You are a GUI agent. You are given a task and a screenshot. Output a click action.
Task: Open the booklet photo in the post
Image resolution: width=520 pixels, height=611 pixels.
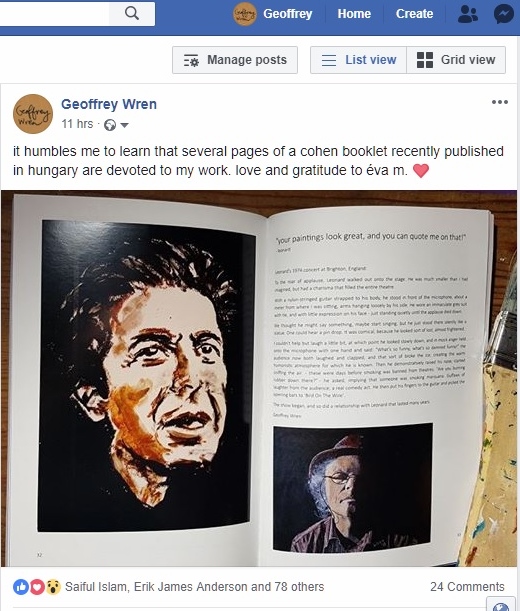point(259,378)
